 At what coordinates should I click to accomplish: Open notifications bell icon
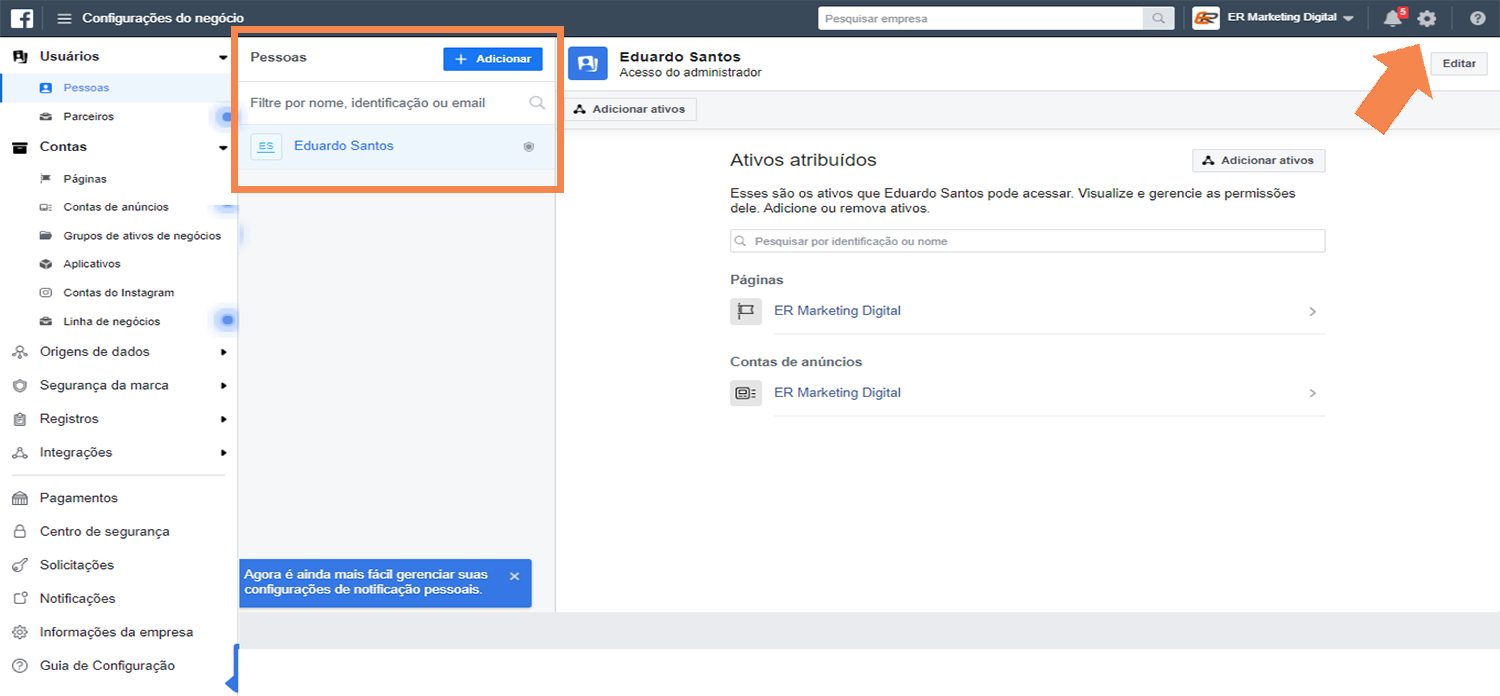pos(1392,18)
